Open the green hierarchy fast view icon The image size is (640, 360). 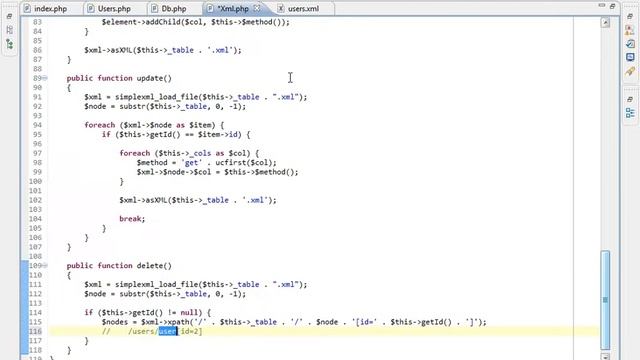coord(9,44)
